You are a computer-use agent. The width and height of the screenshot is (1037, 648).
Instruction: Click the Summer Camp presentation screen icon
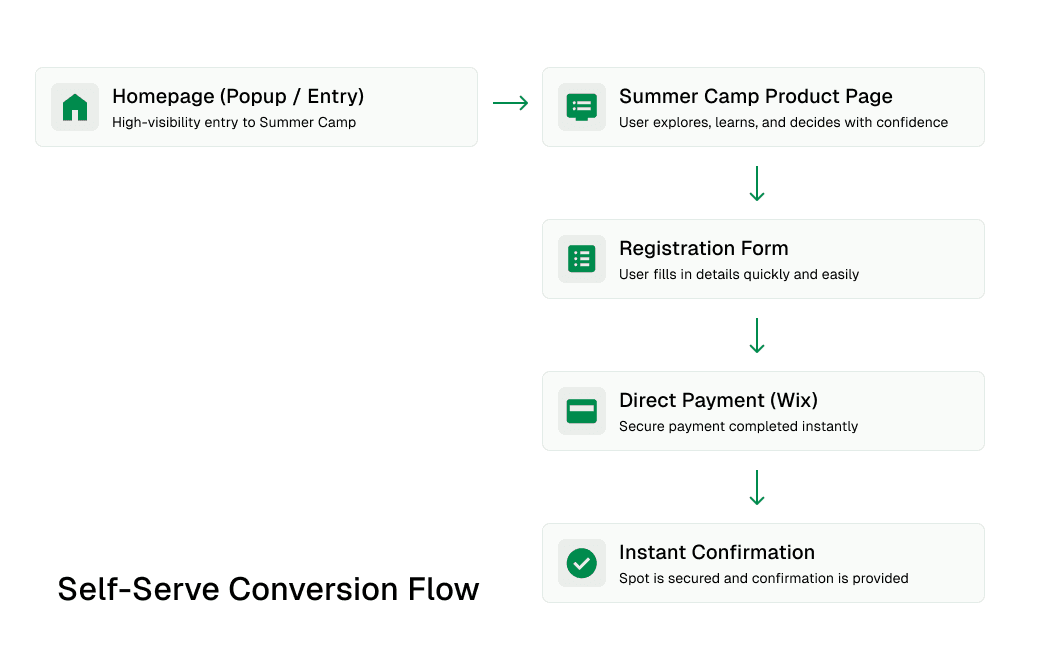tap(581, 107)
